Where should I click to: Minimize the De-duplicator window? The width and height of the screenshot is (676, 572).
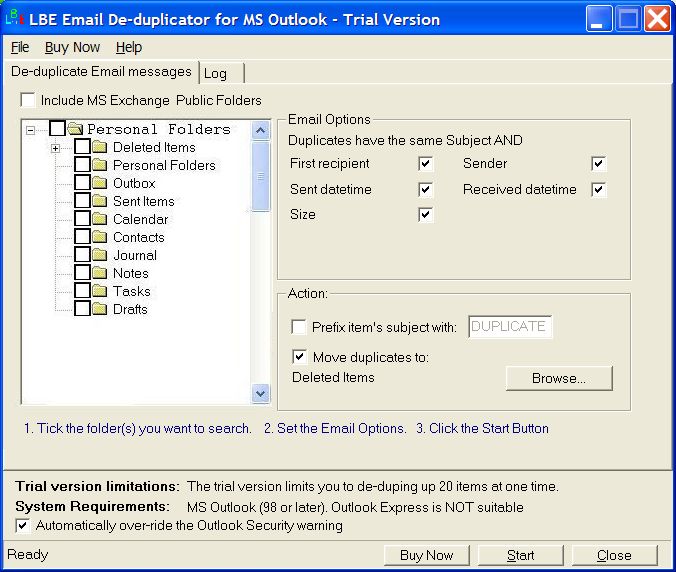coord(599,19)
